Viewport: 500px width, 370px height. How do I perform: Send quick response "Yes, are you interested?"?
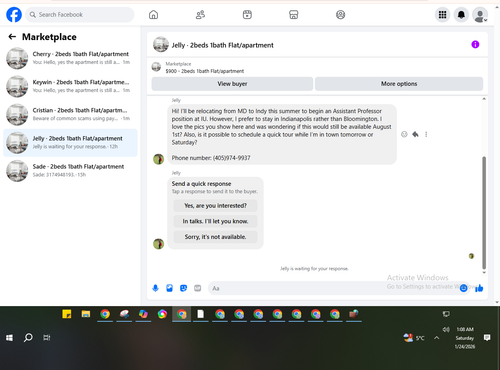tap(215, 206)
